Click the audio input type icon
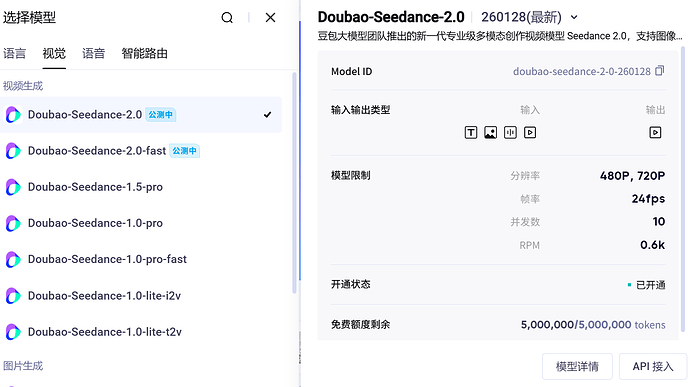This screenshot has width=690, height=387. click(x=510, y=132)
